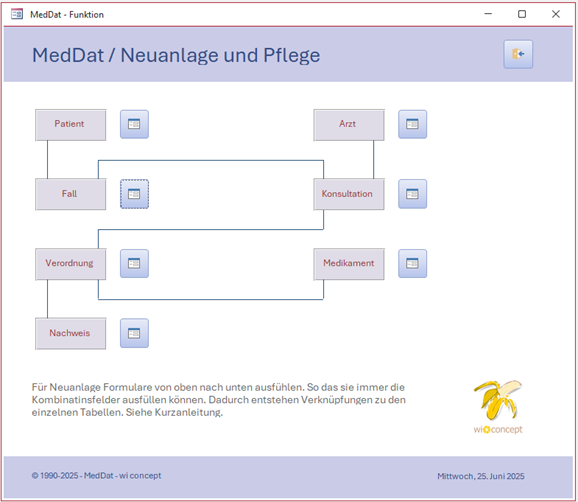Select the Patient box

tap(70, 125)
